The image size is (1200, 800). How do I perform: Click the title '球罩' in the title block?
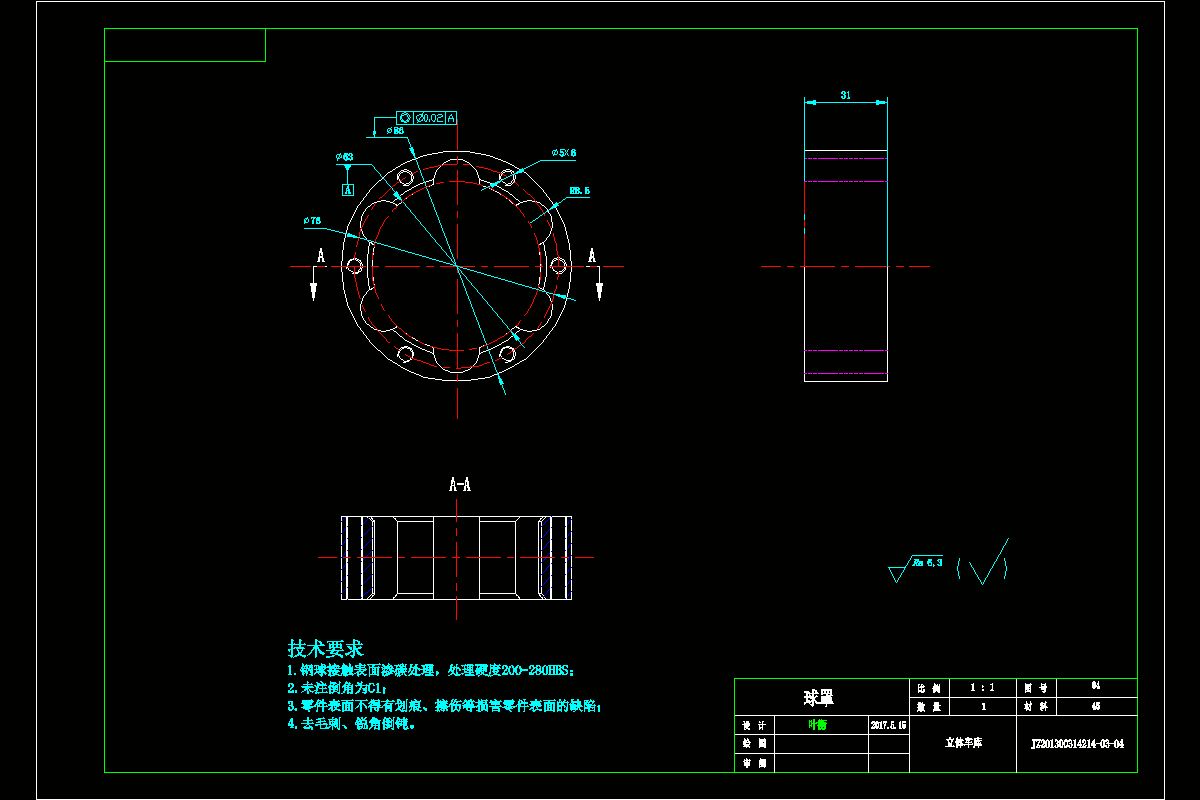point(818,697)
